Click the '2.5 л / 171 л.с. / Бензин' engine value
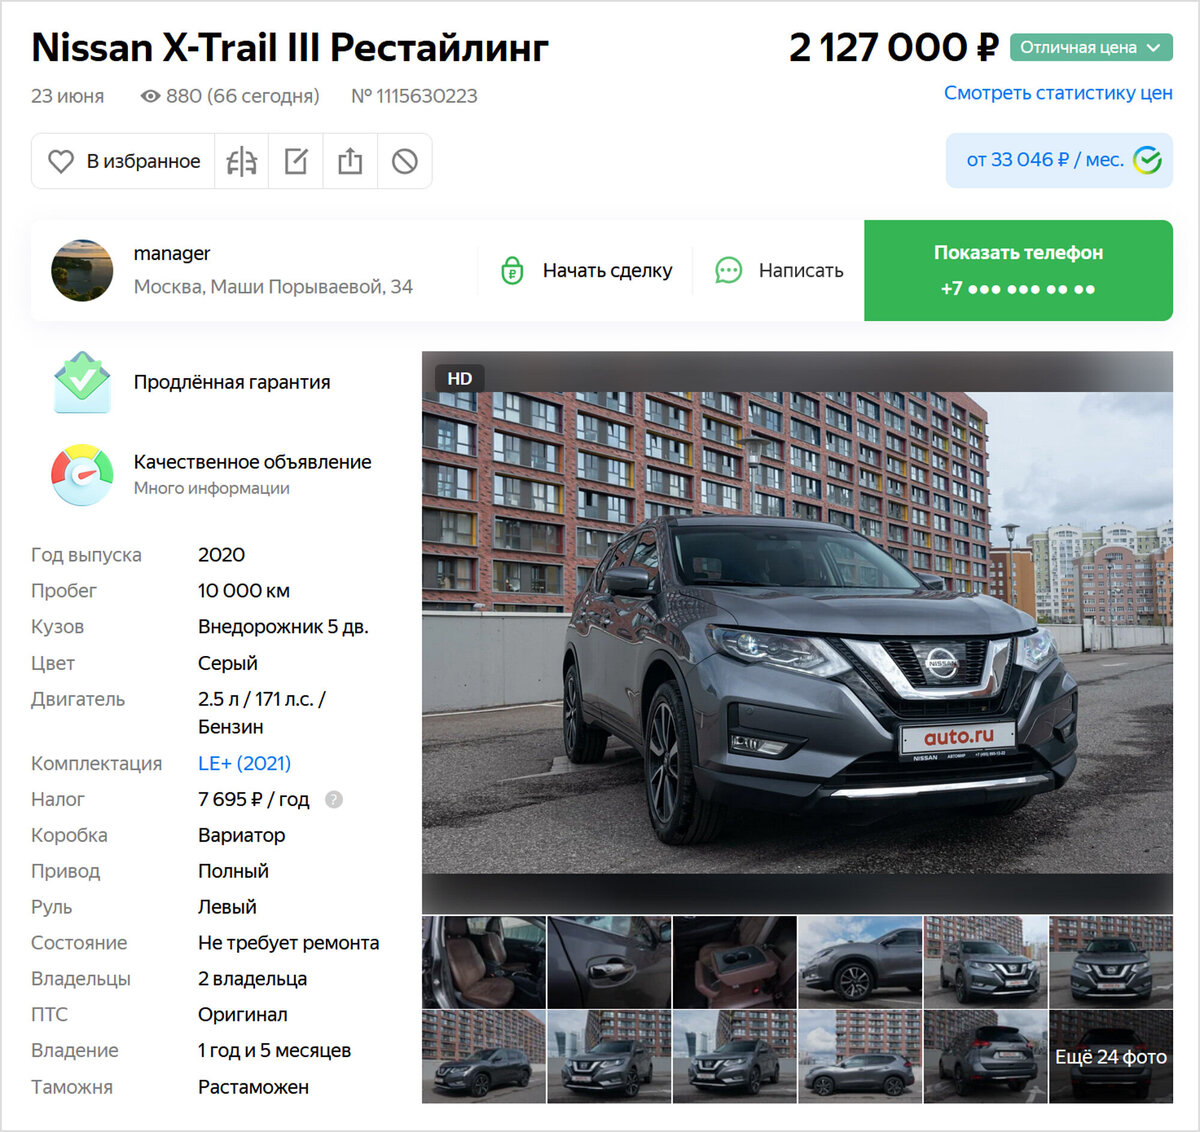Viewport: 1200px width, 1132px height. coord(262,713)
